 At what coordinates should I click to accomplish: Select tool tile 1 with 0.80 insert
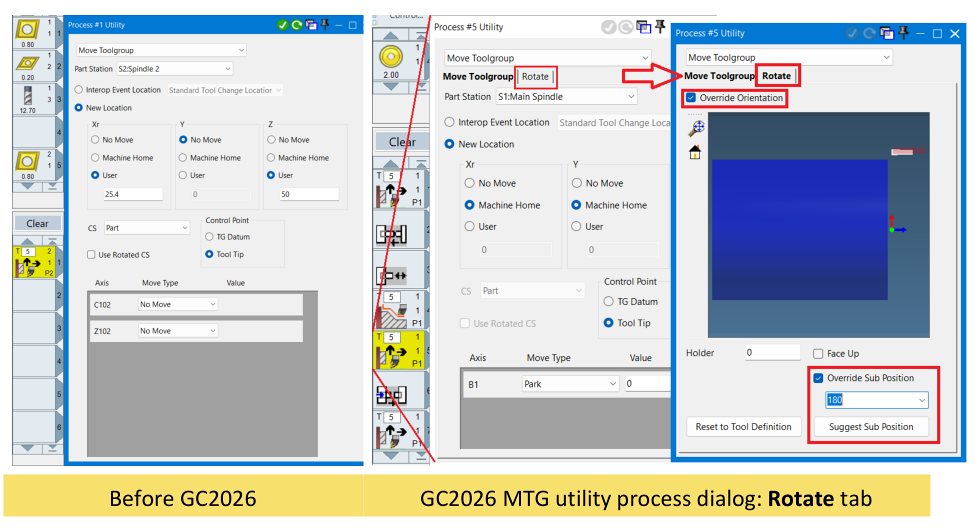(35, 34)
